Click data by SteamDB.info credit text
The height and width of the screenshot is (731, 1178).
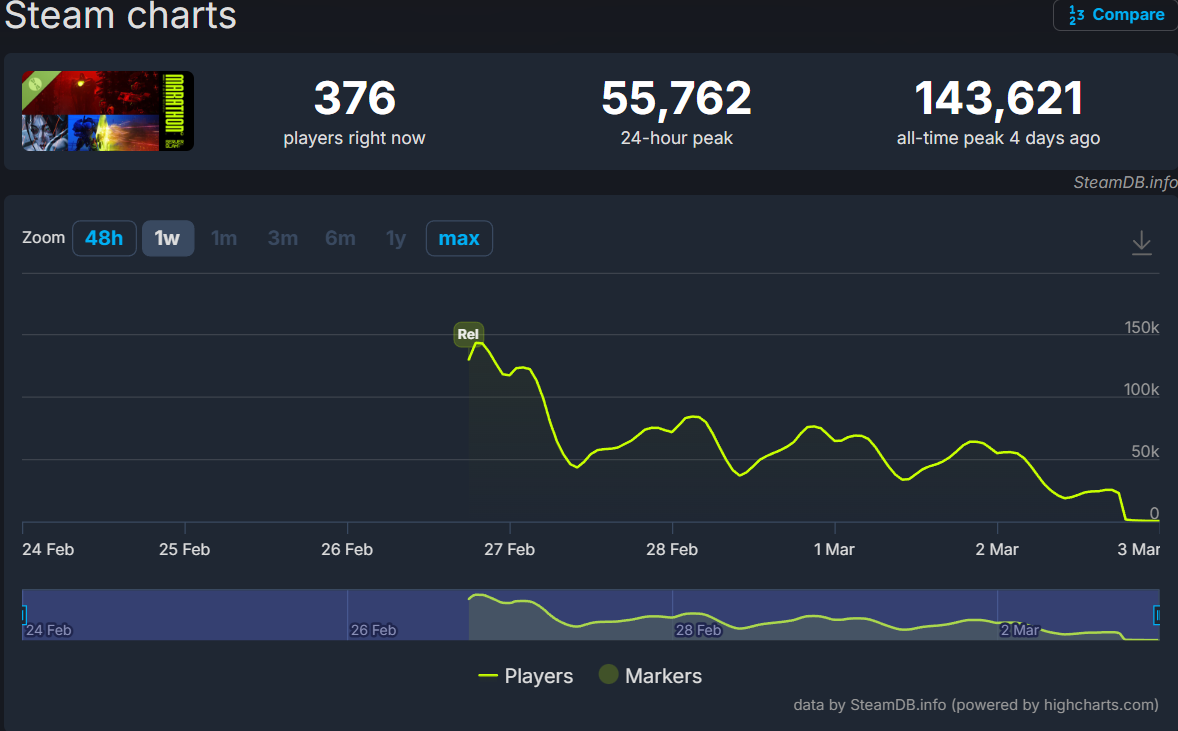976,705
